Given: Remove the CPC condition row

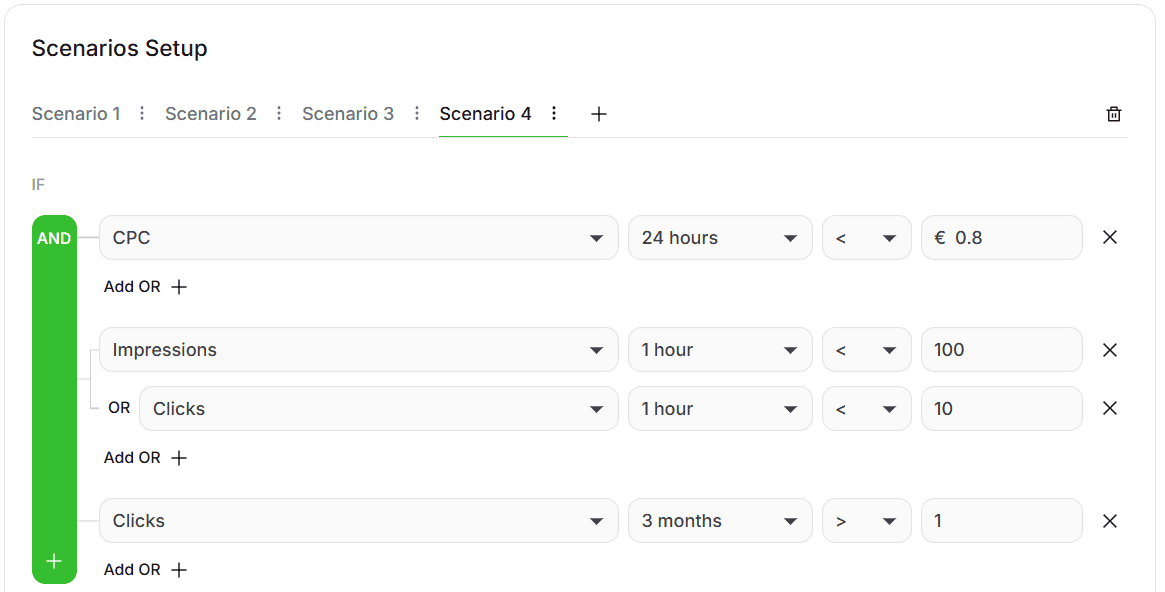Looking at the screenshot, I should pyautogui.click(x=1109, y=238).
